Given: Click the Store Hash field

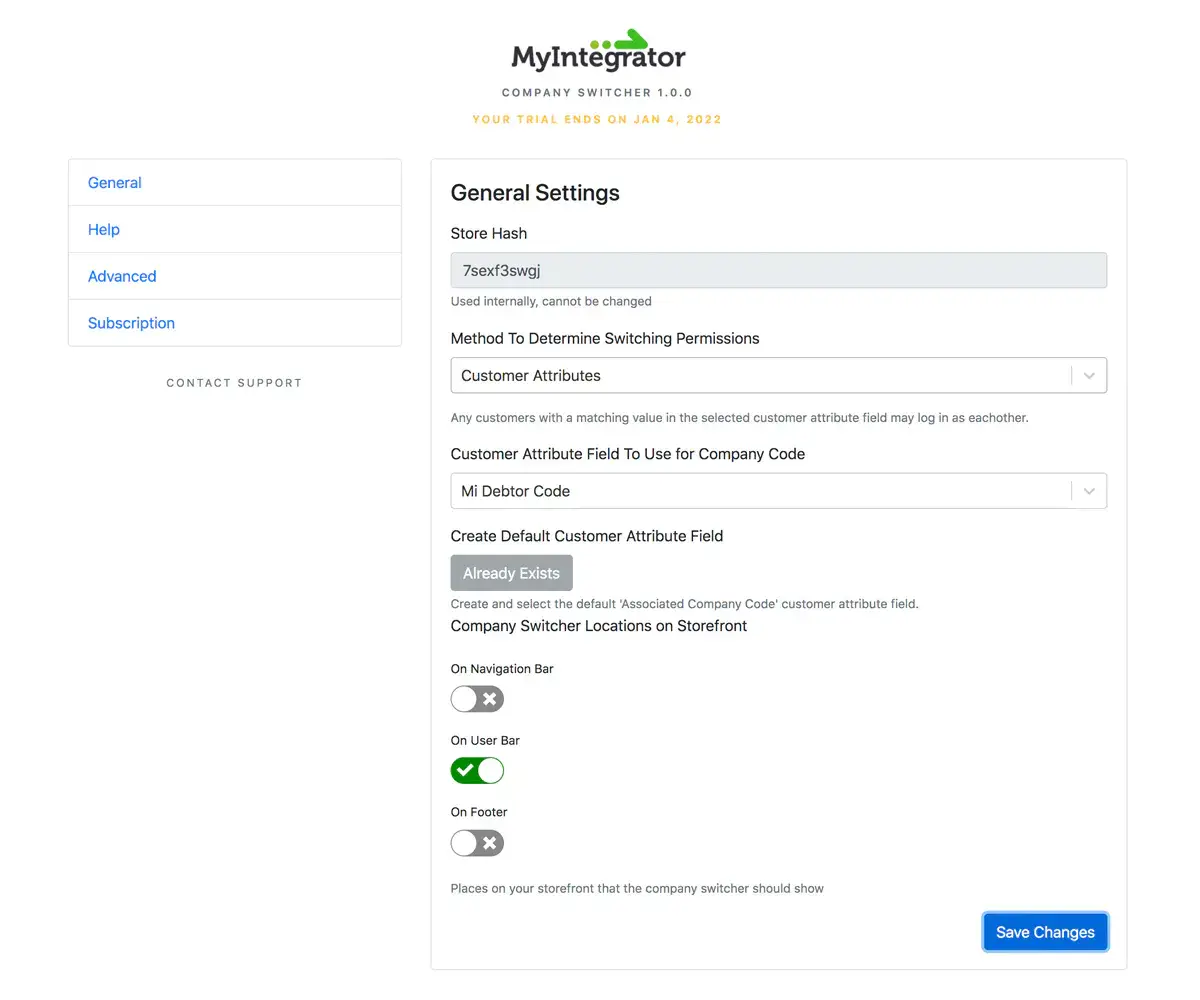Looking at the screenshot, I should tap(778, 270).
